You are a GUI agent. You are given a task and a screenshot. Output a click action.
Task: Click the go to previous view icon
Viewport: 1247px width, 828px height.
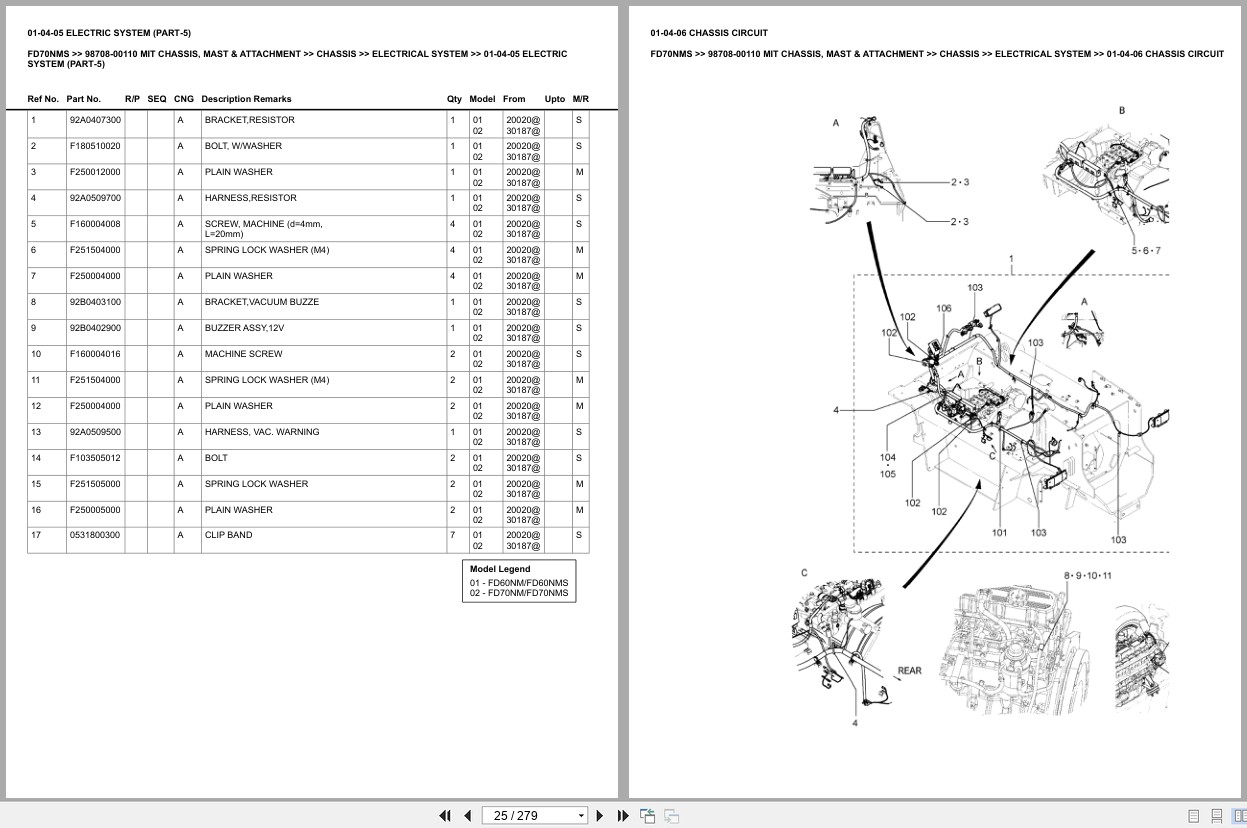coord(647,815)
